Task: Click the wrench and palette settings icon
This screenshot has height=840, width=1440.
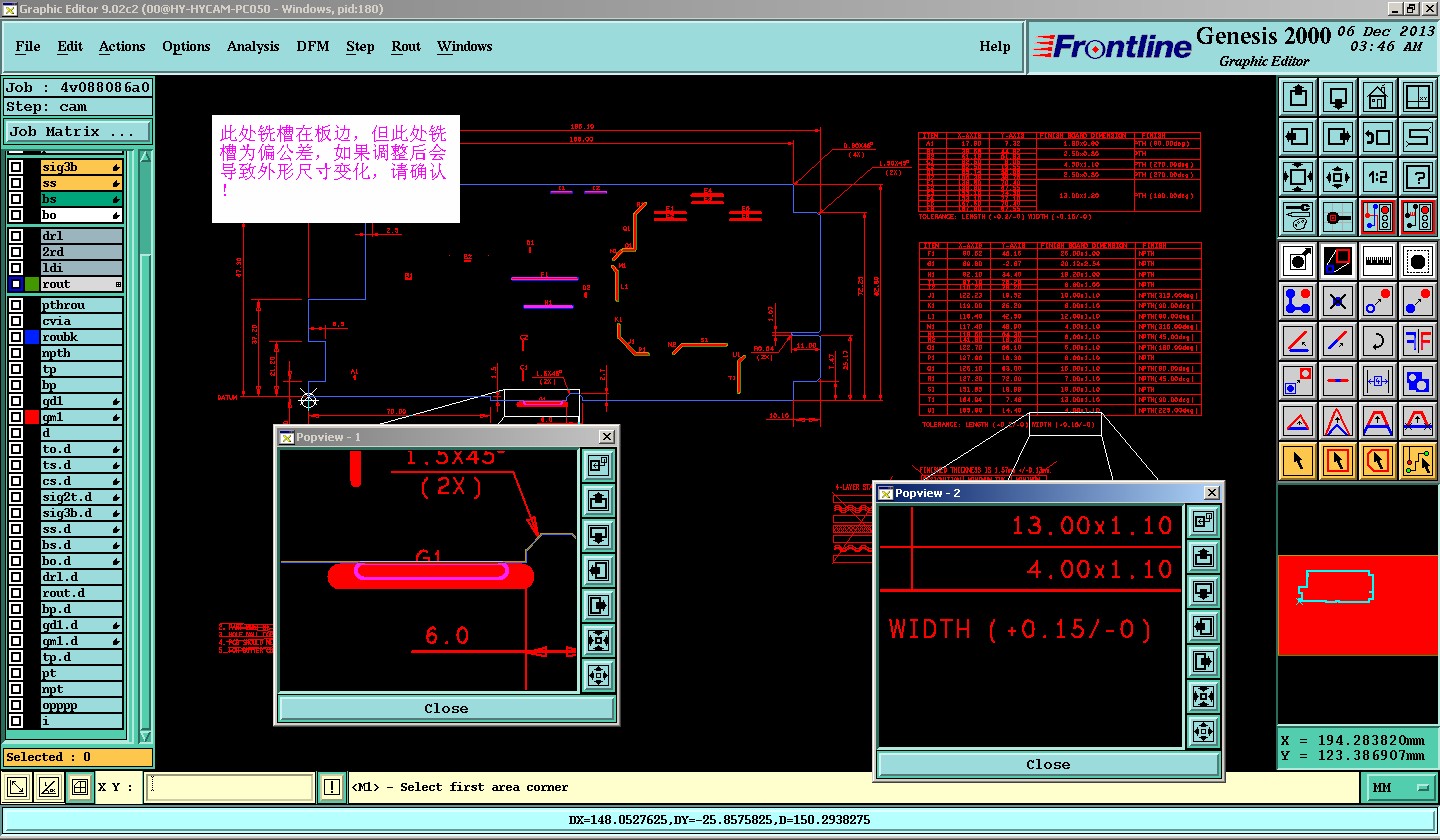Action: [x=1298, y=216]
